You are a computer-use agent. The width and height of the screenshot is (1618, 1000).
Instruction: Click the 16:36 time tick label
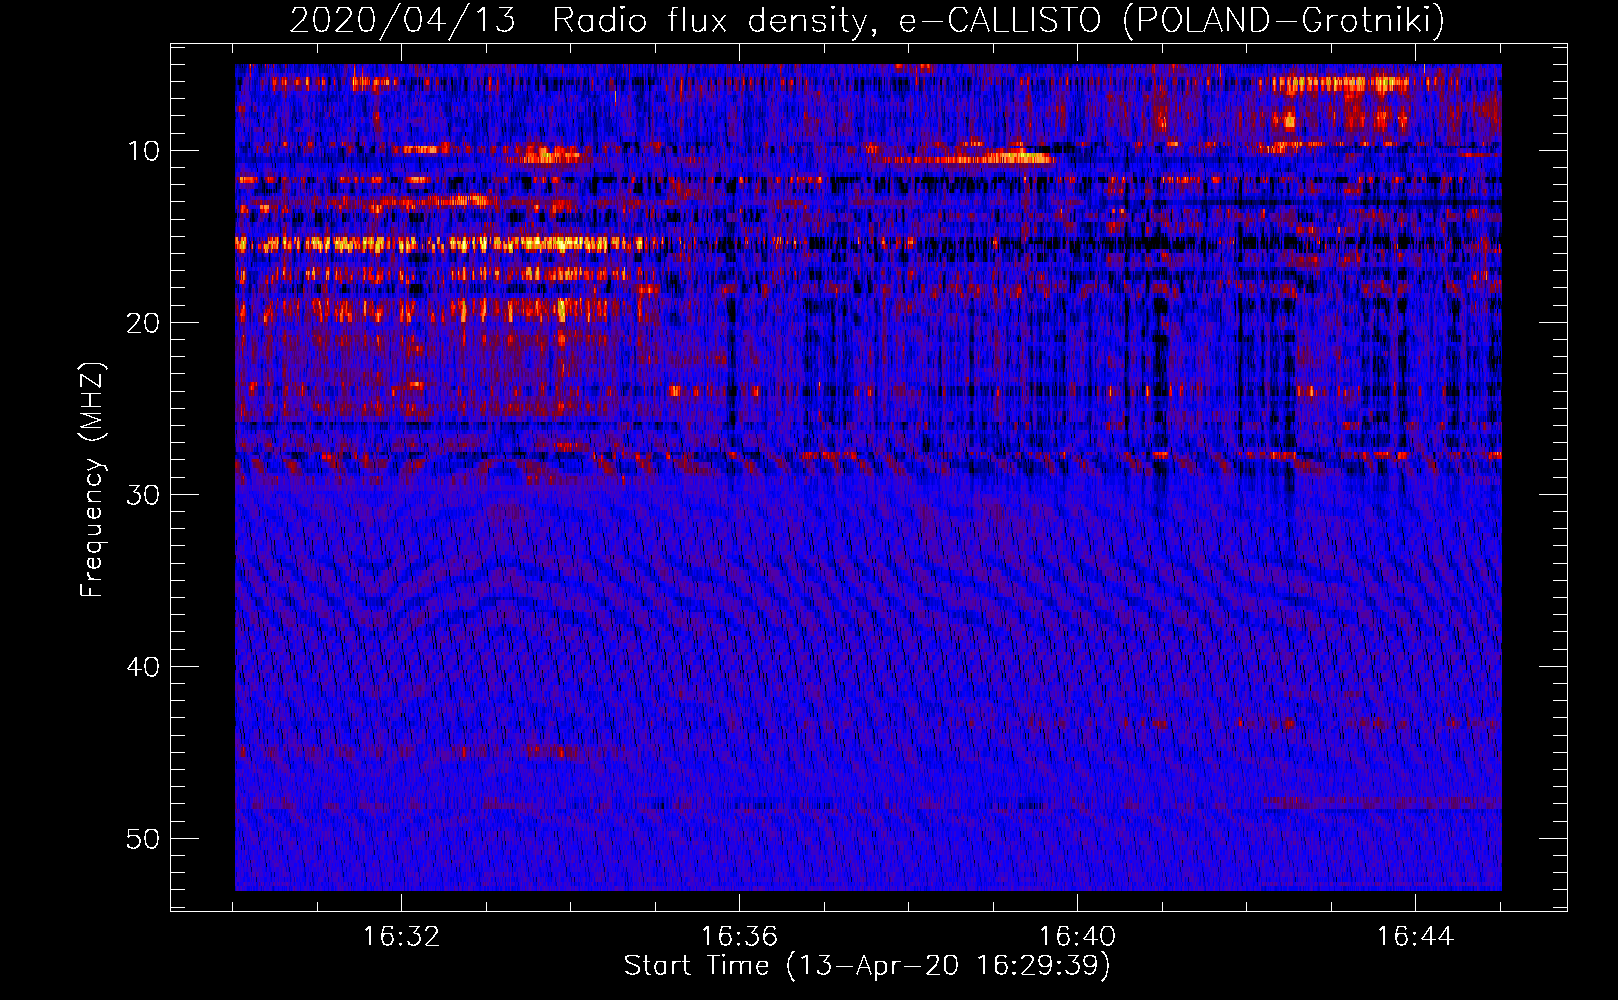739,936
